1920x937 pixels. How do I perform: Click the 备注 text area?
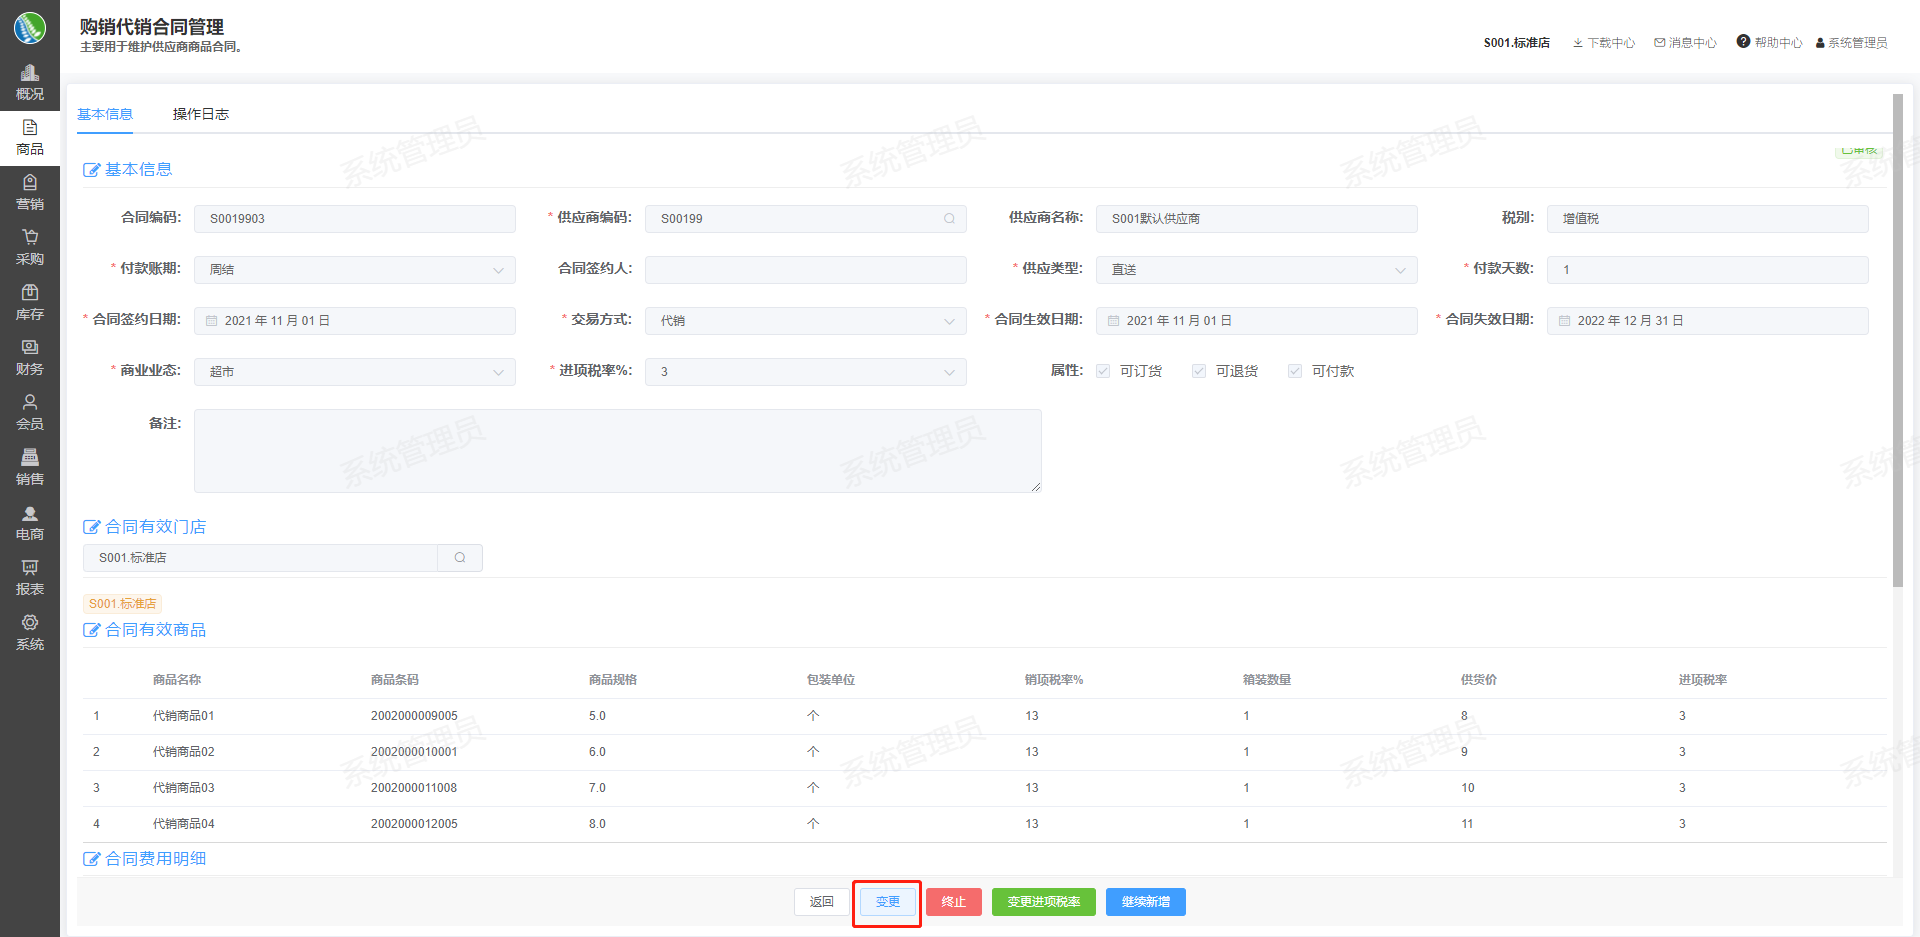[618, 451]
